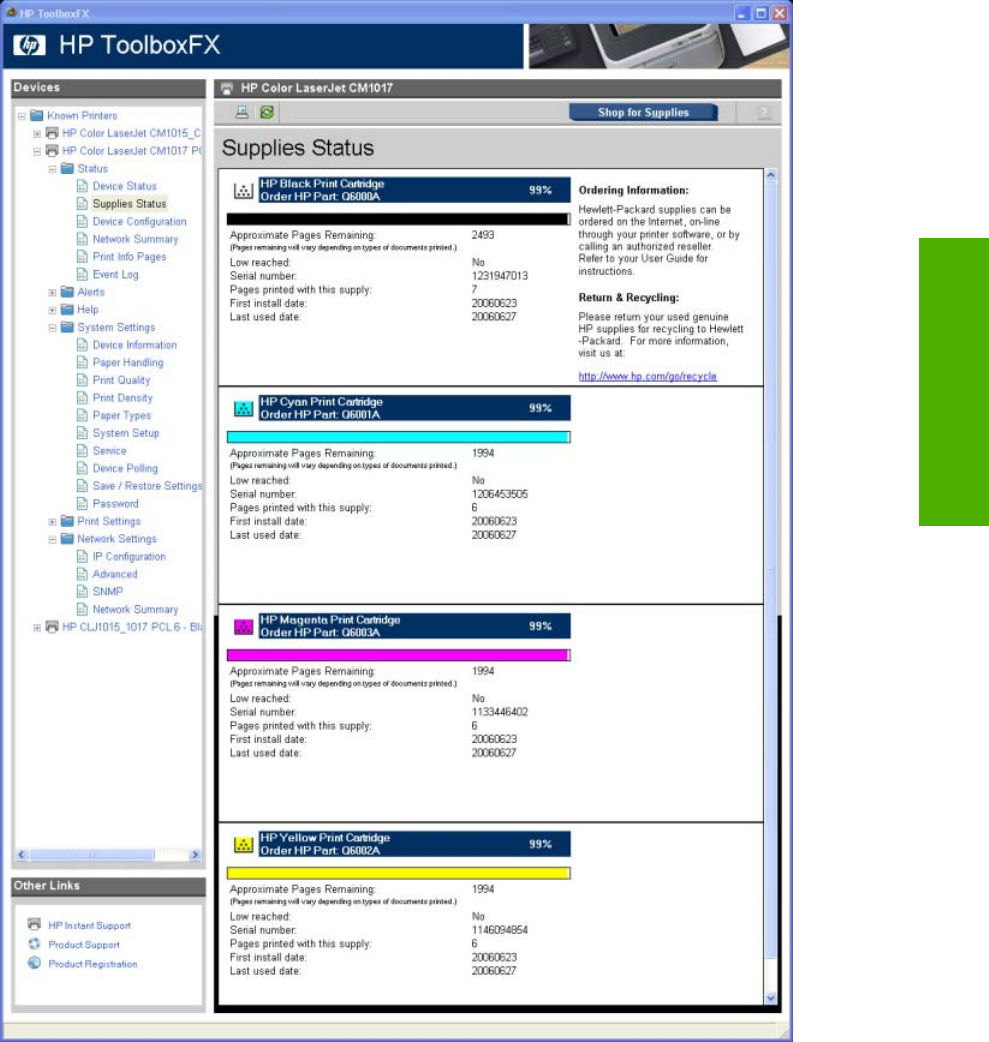The width and height of the screenshot is (989, 1042).
Task: Click the Product Registration globe icon
Action: tap(35, 963)
